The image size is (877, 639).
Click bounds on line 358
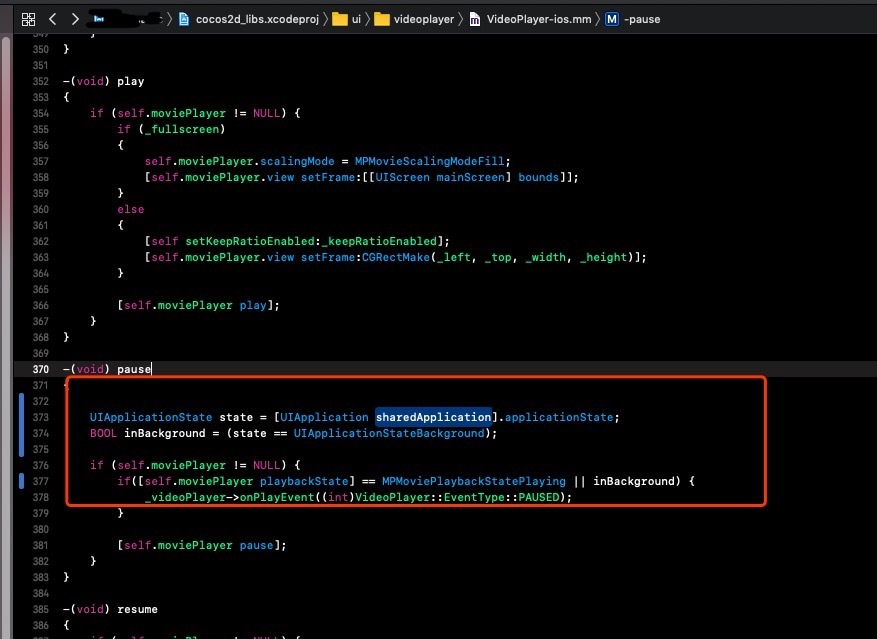538,177
